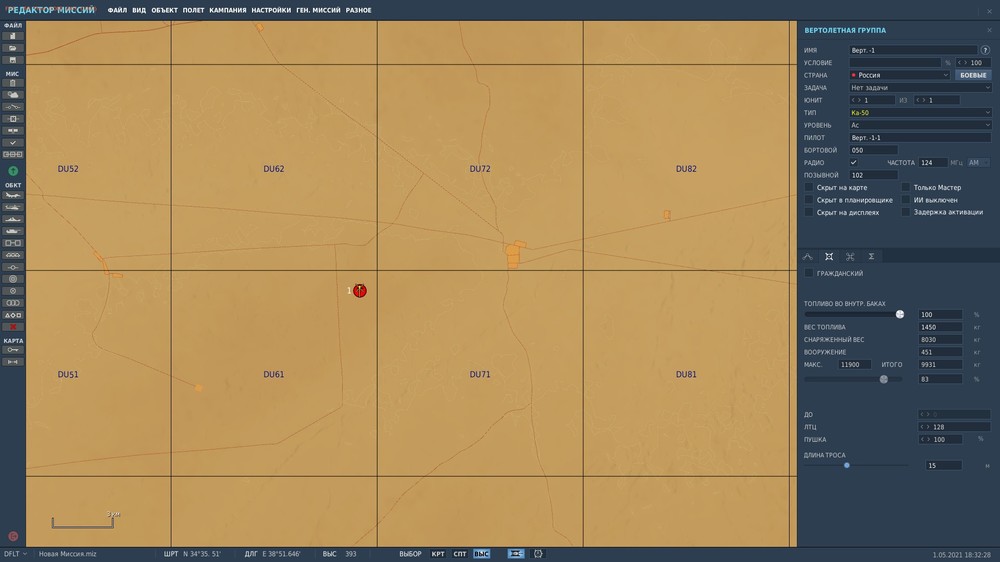
Task: Toggle the Радио checkbox
Action: [853, 163]
